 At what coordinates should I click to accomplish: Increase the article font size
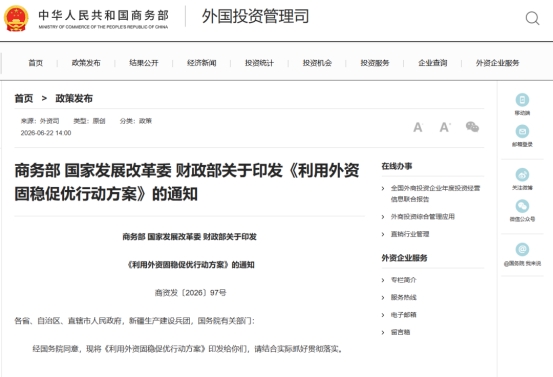[445, 127]
